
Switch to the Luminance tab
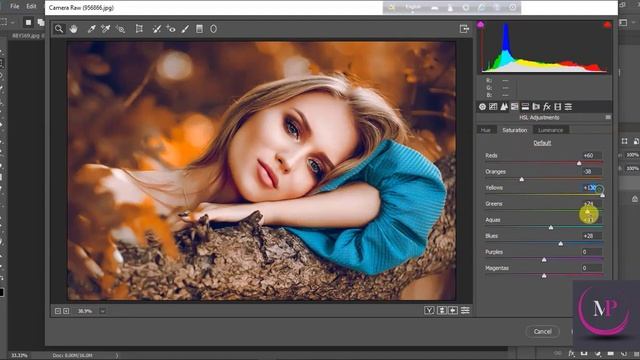point(551,130)
